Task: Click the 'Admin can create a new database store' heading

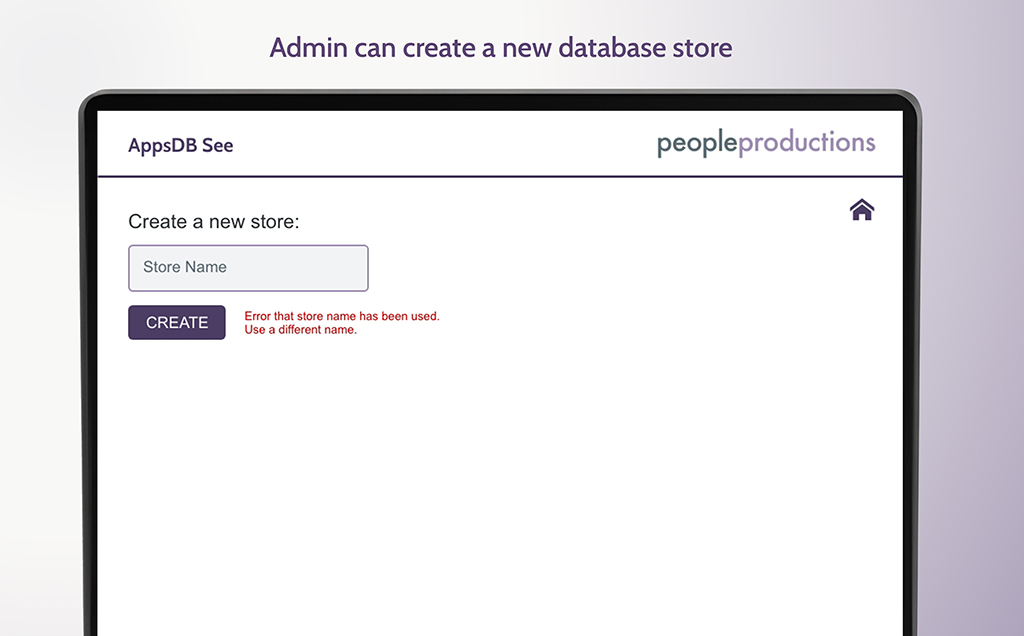Action: [501, 47]
